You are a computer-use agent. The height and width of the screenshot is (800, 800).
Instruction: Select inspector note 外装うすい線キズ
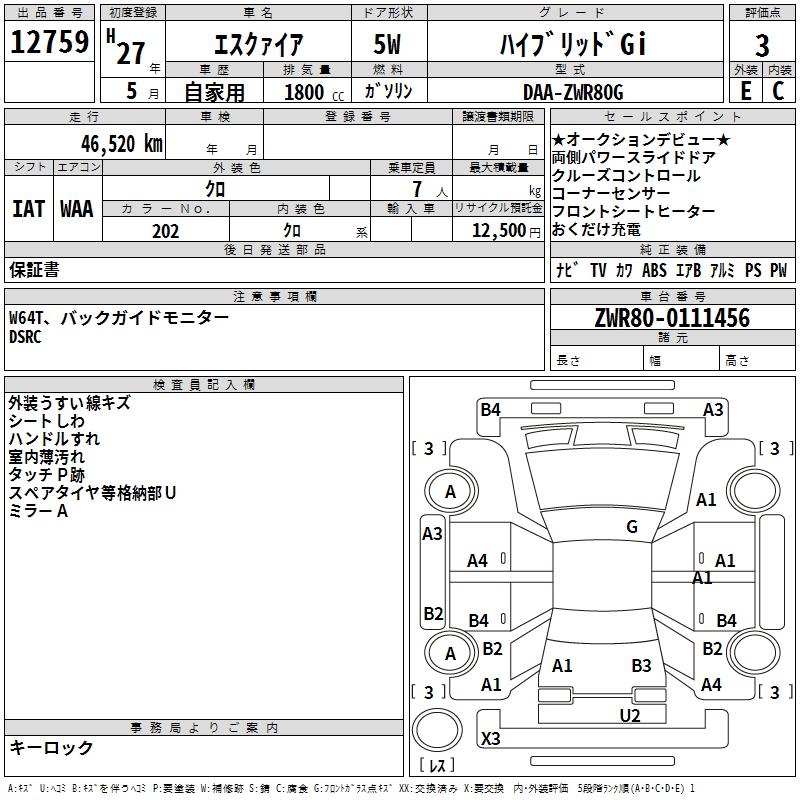(x=69, y=403)
